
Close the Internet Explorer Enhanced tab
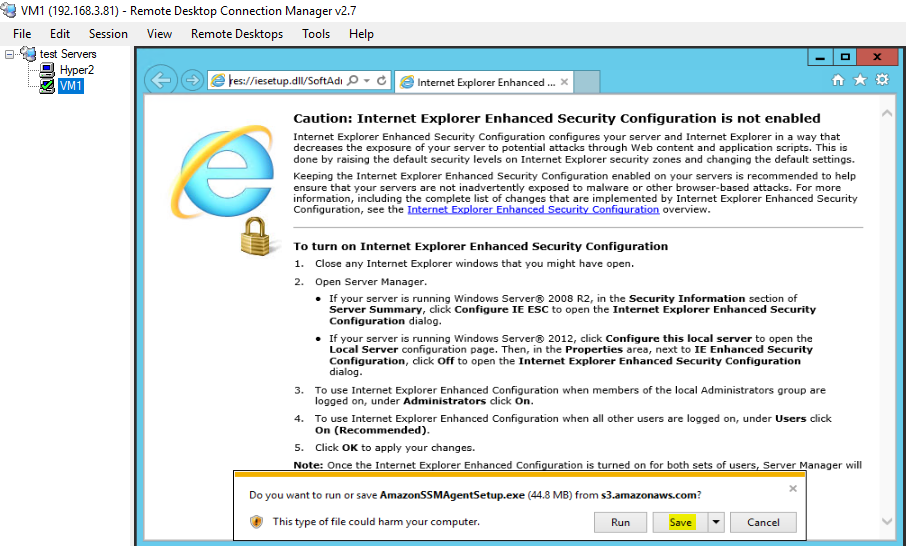click(565, 82)
